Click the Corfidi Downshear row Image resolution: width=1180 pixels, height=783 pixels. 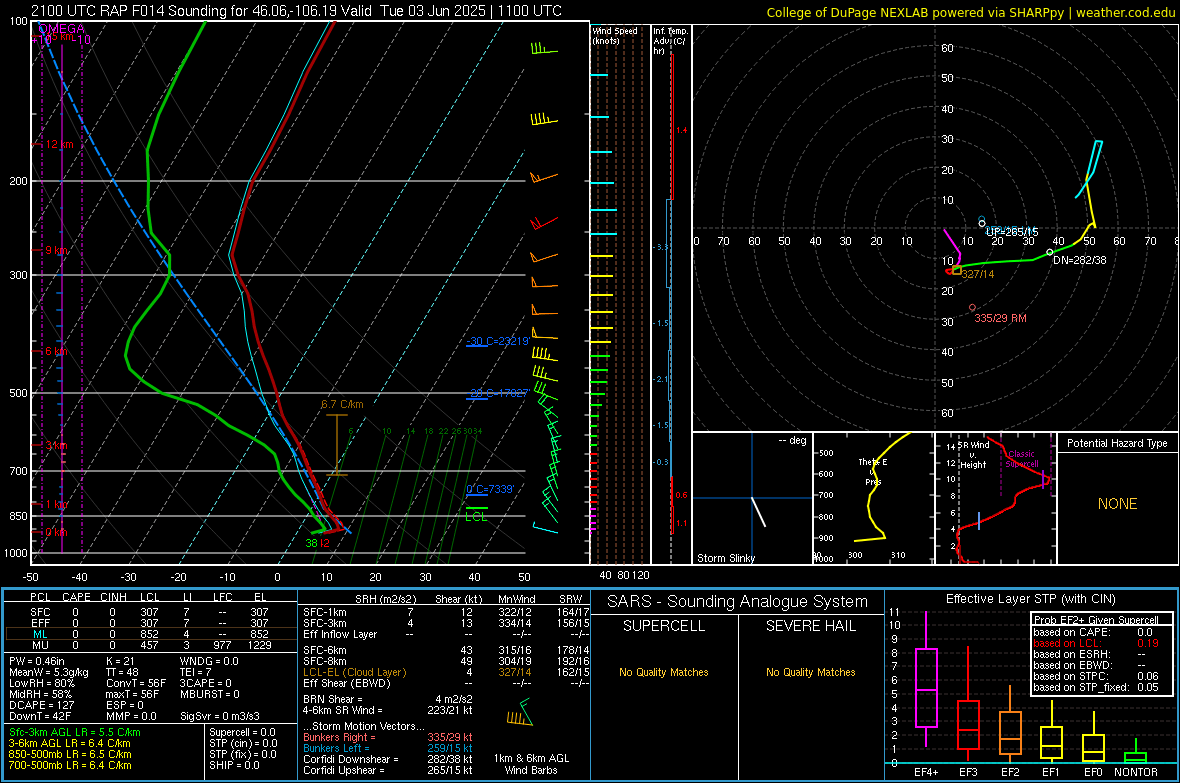[x=388, y=759]
